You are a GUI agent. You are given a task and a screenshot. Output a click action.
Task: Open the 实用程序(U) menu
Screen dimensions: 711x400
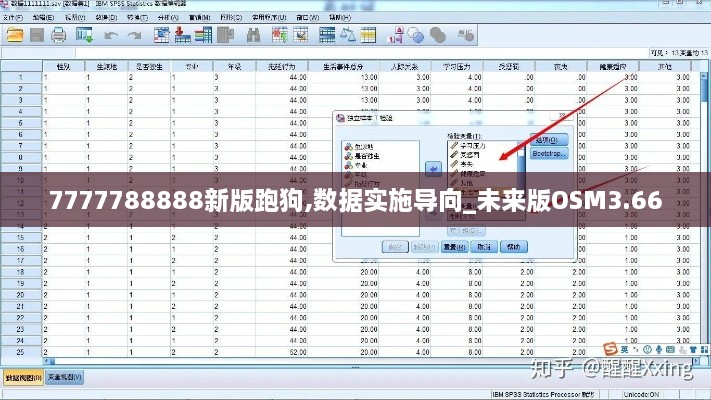pyautogui.click(x=269, y=18)
